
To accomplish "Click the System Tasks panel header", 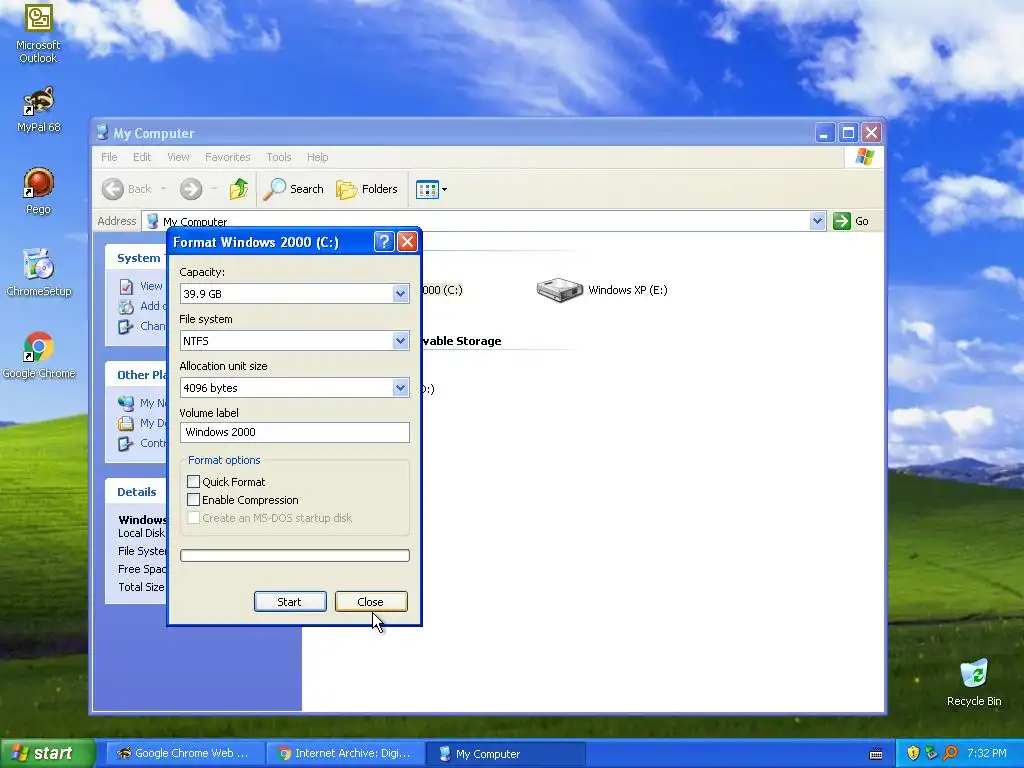I will [136, 258].
